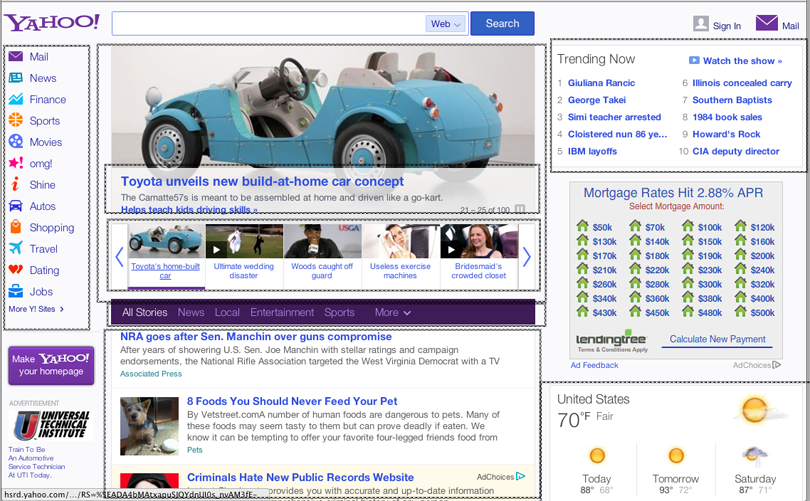Open NRA goes after Sen. Manchin story
Image resolution: width=810 pixels, height=501 pixels.
click(256, 337)
